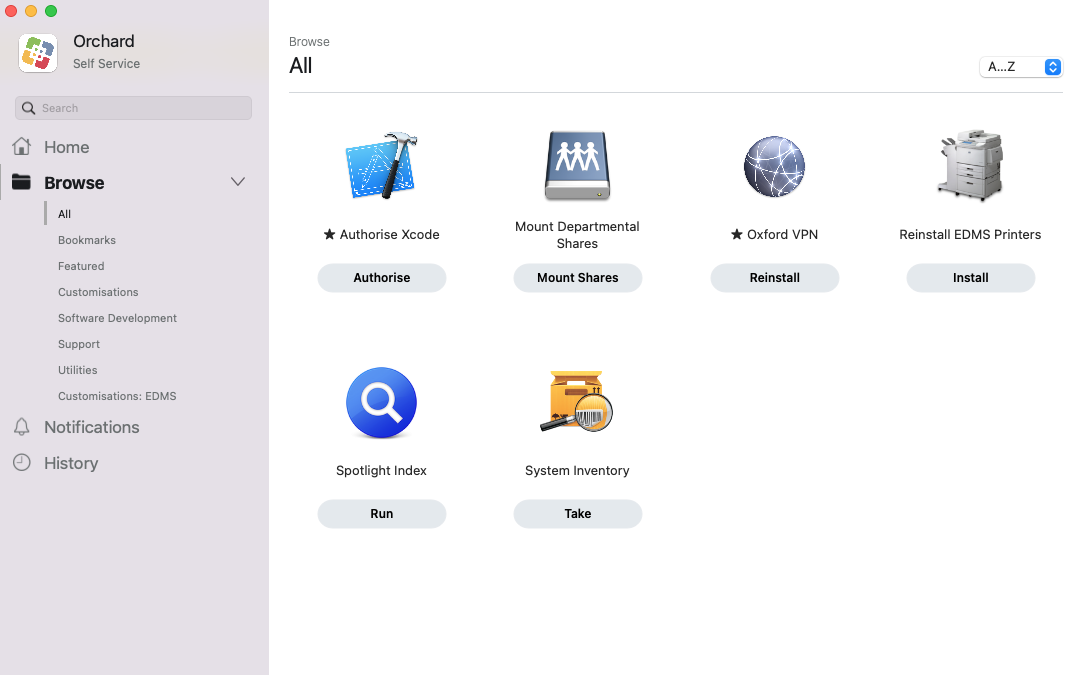Open the Mount Departmental Shares drive icon
1075x675 pixels.
(577, 166)
